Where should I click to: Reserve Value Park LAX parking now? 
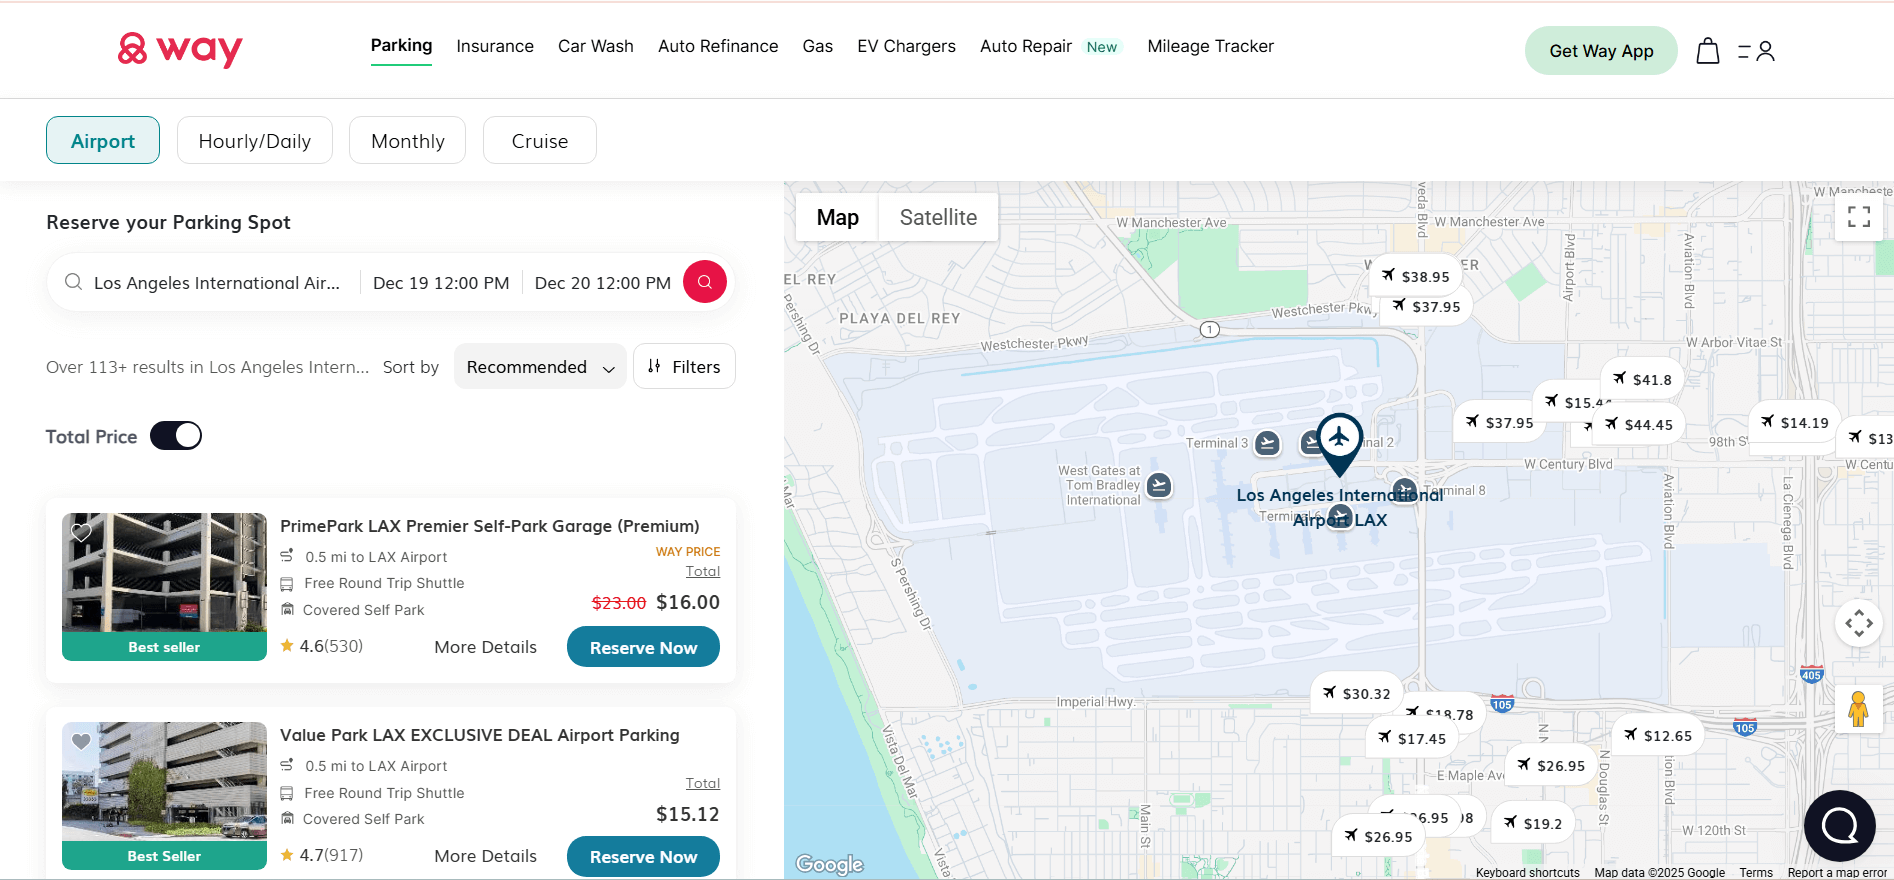(643, 856)
